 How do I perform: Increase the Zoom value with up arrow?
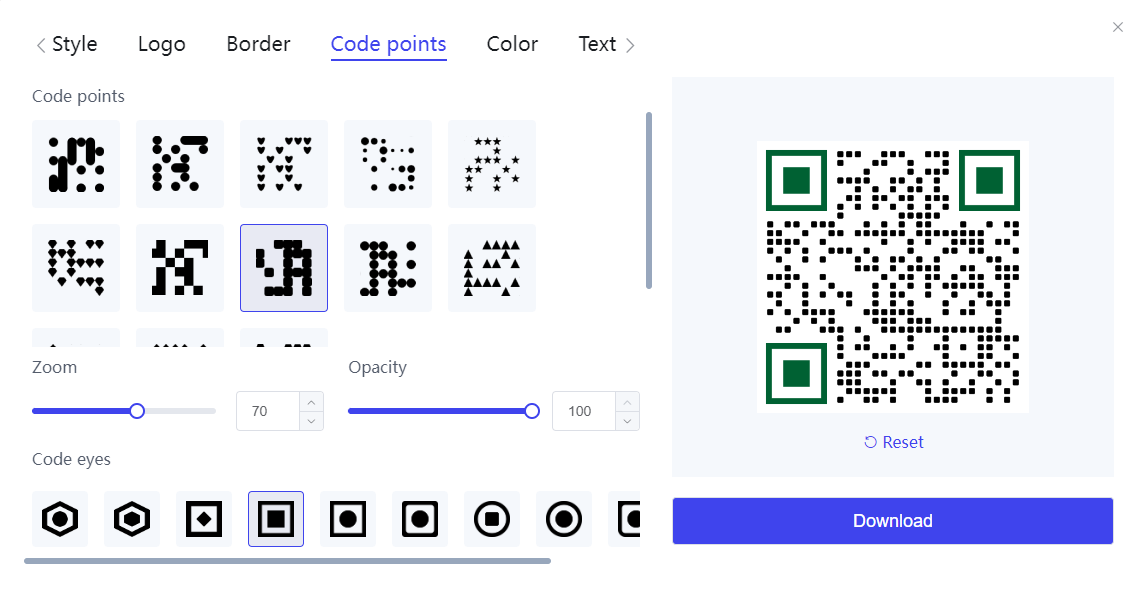(312, 402)
